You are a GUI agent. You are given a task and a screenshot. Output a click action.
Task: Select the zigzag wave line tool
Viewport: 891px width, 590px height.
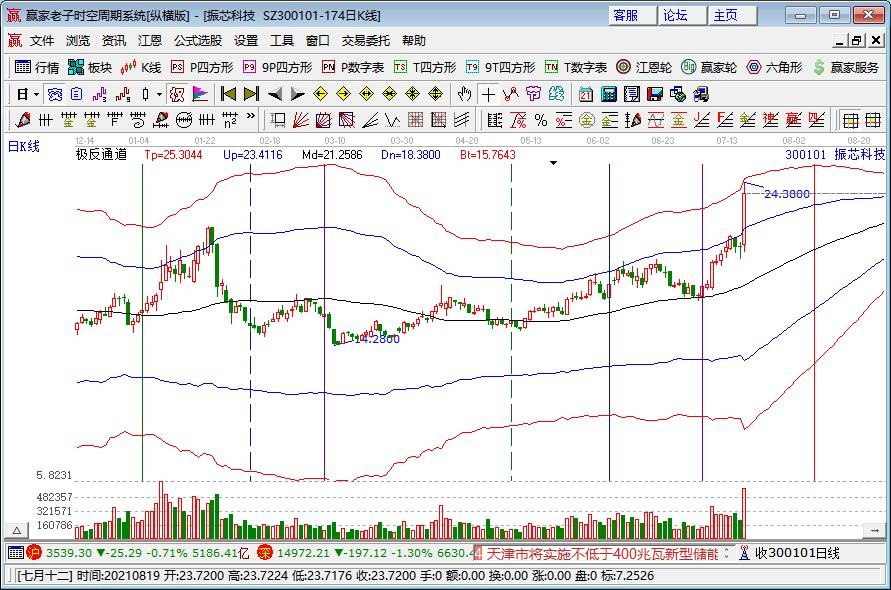[x=392, y=120]
